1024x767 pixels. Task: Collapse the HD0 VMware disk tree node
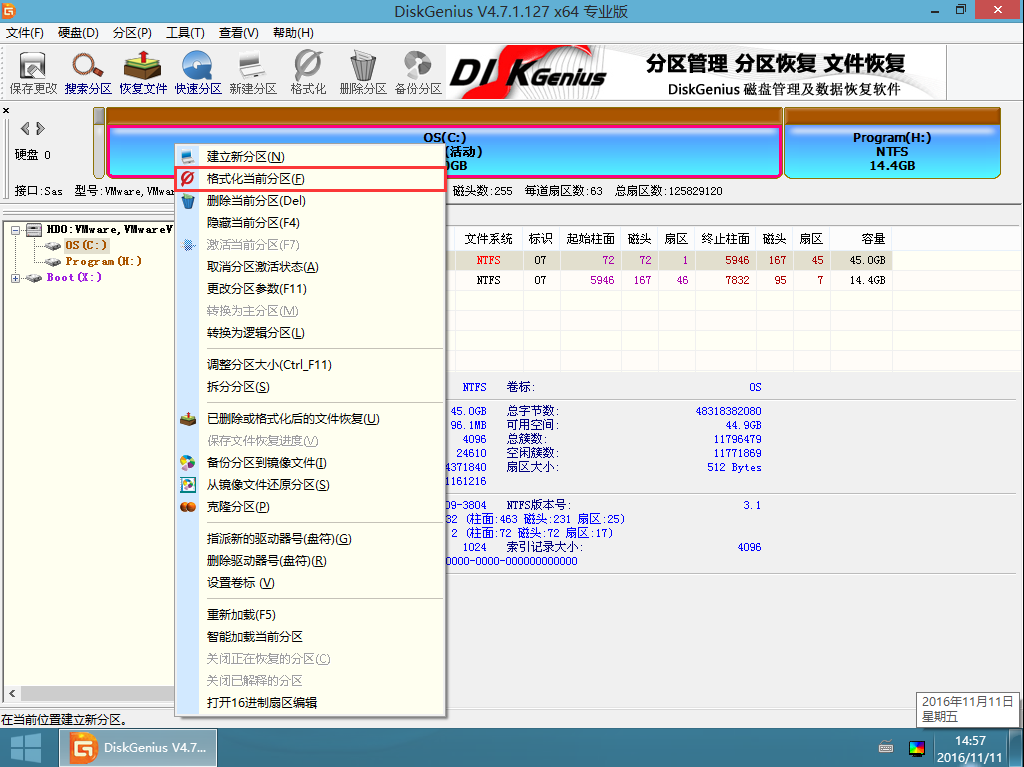click(x=16, y=230)
